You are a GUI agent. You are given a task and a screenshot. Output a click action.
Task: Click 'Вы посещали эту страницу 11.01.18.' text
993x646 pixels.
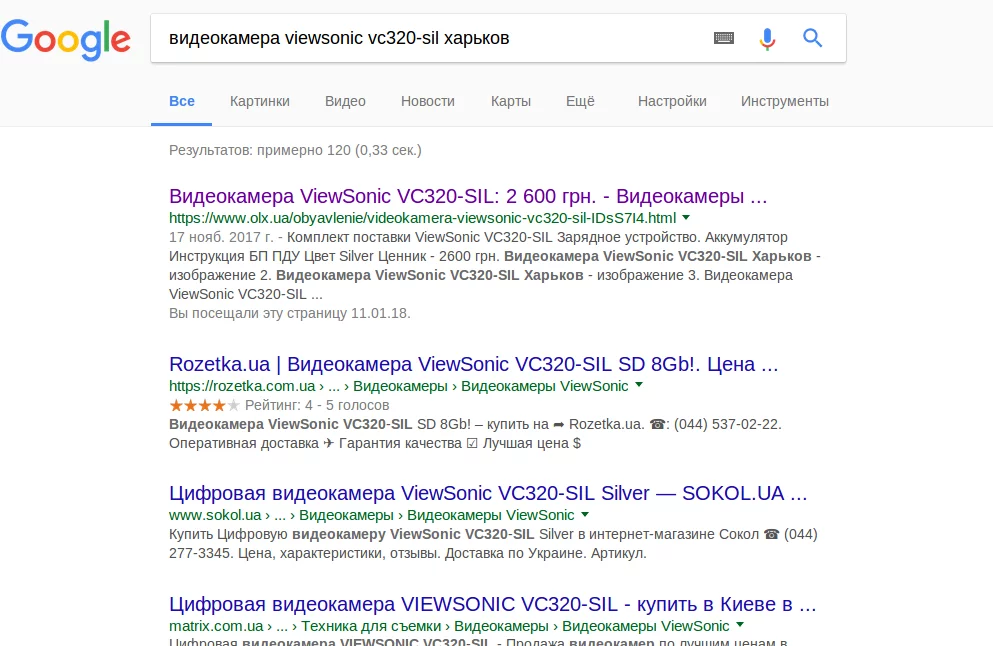click(289, 313)
